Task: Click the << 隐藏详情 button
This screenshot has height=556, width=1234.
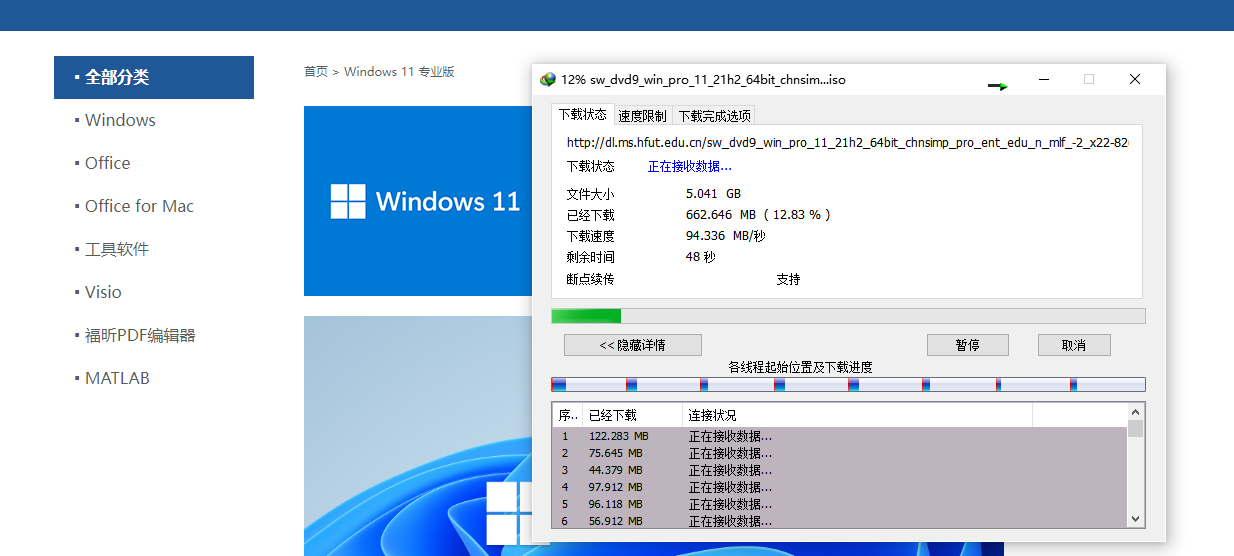Action: (632, 345)
